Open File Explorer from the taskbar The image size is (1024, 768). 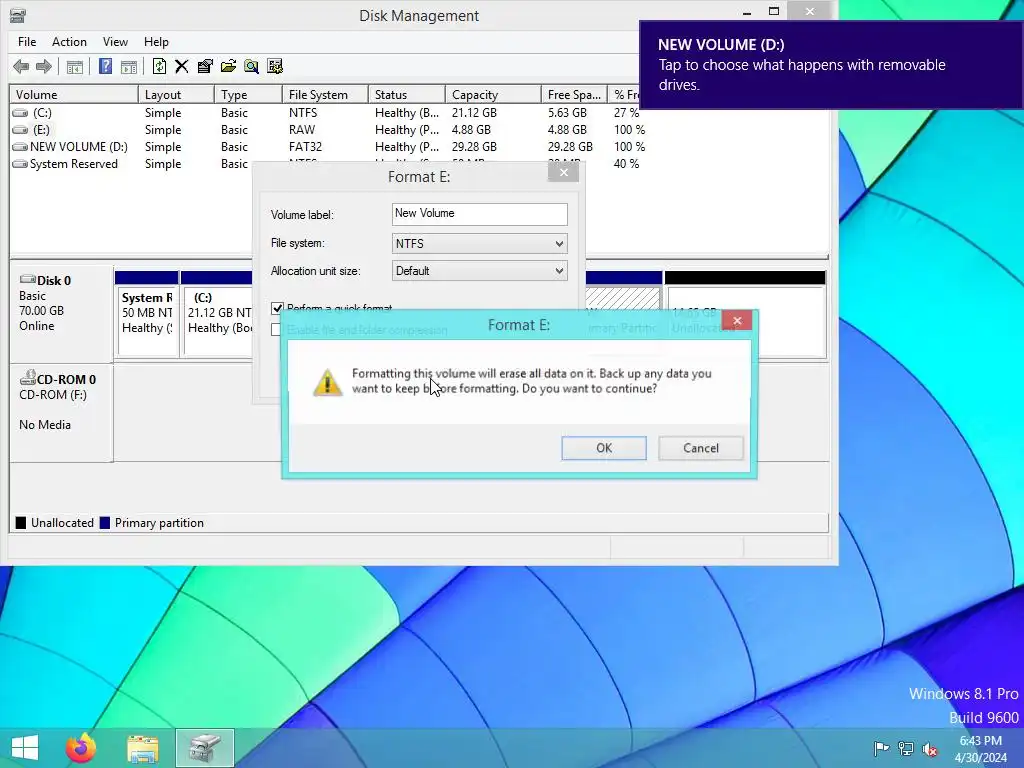click(x=143, y=748)
